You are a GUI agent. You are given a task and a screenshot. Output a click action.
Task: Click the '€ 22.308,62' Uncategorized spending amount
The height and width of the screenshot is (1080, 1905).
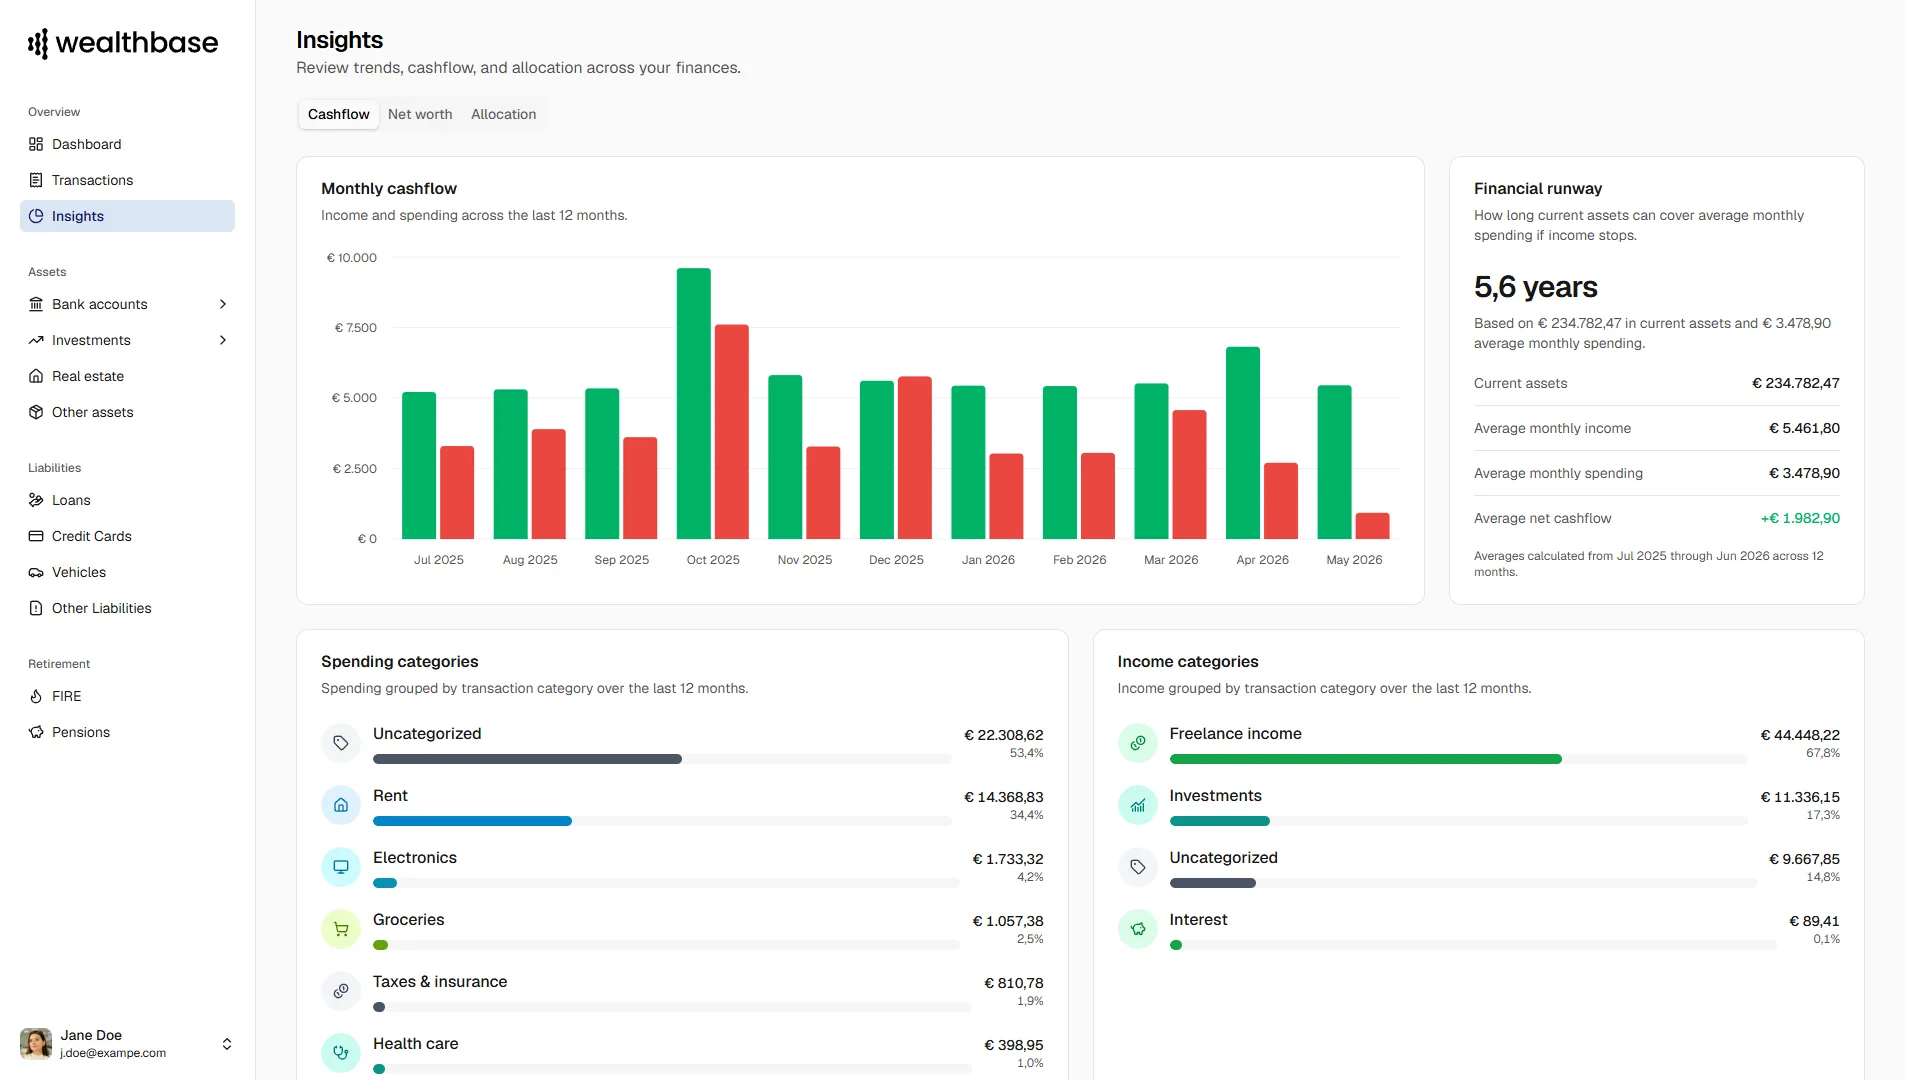(1003, 735)
